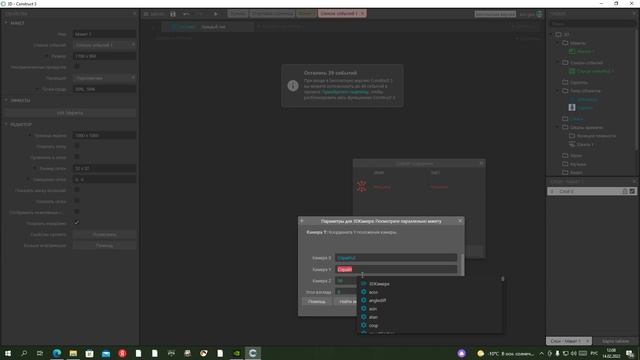Click the Камера Y input field
This screenshot has height=360, width=640.
pos(396,269)
